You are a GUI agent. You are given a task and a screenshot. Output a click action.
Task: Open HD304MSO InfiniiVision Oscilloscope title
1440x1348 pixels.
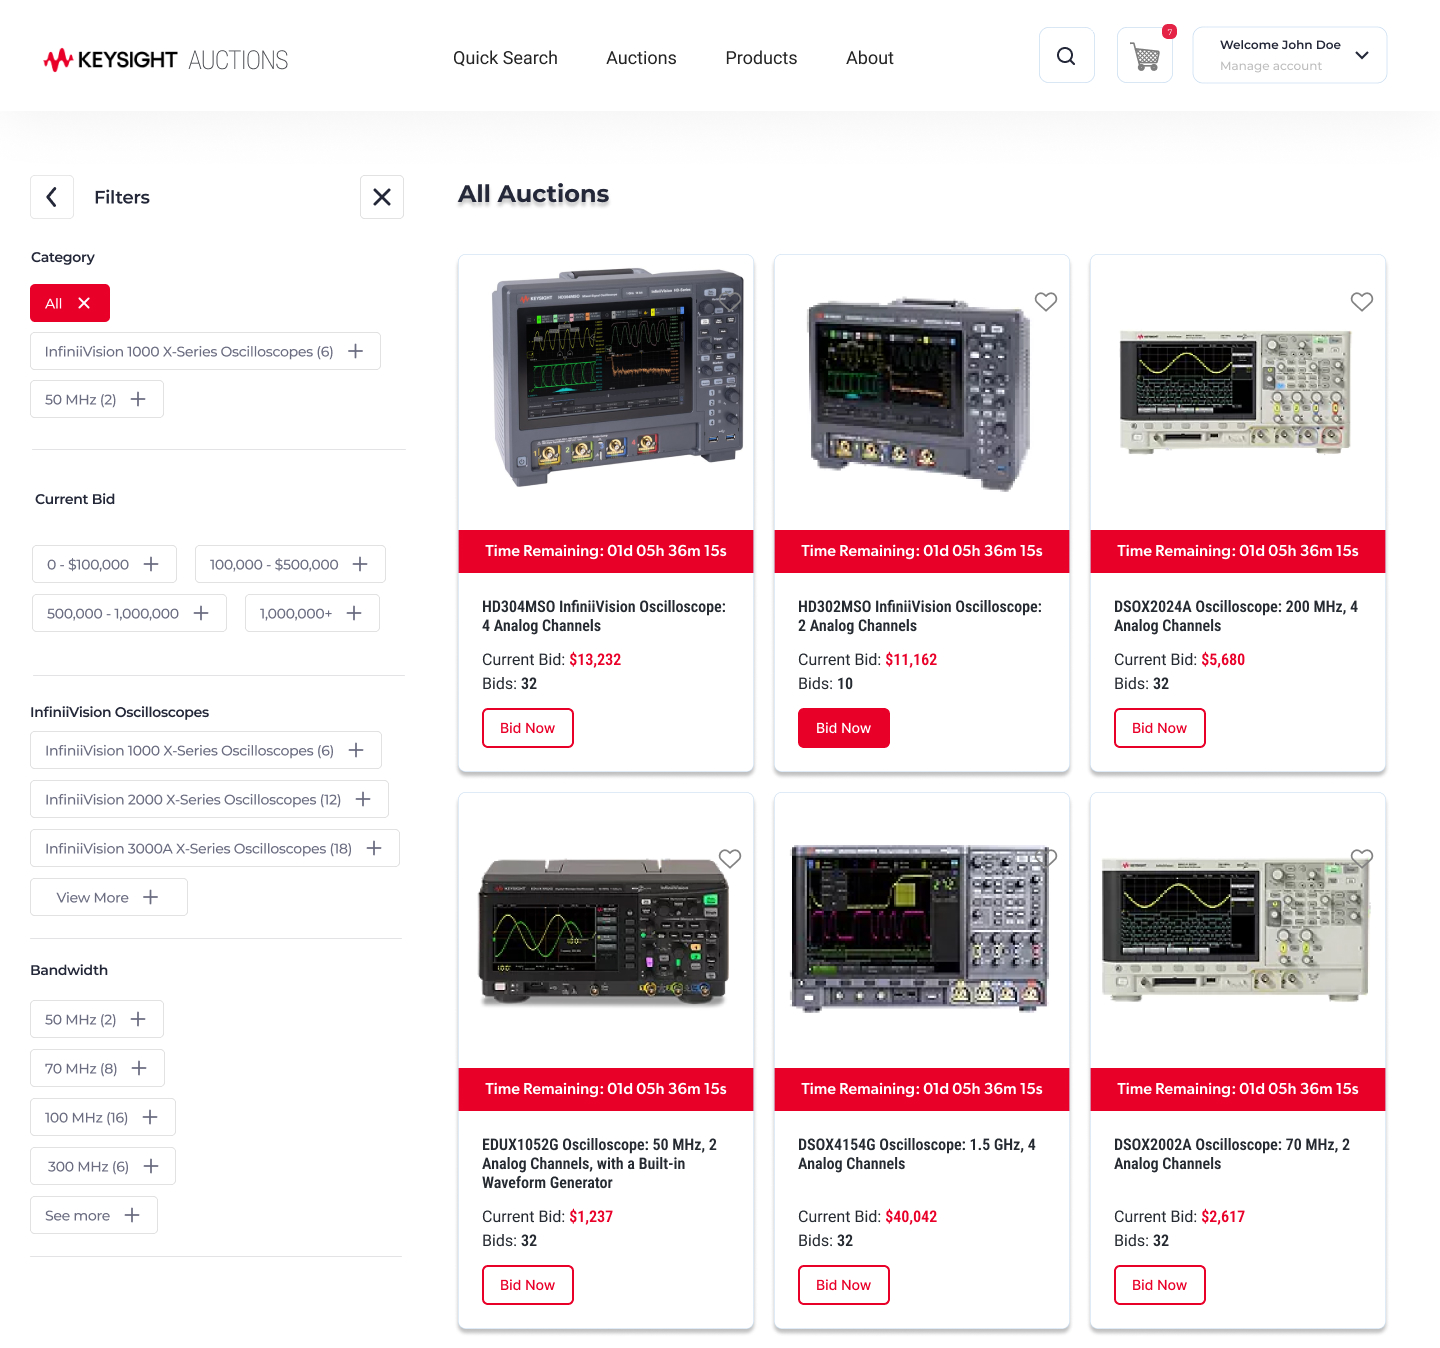click(604, 616)
